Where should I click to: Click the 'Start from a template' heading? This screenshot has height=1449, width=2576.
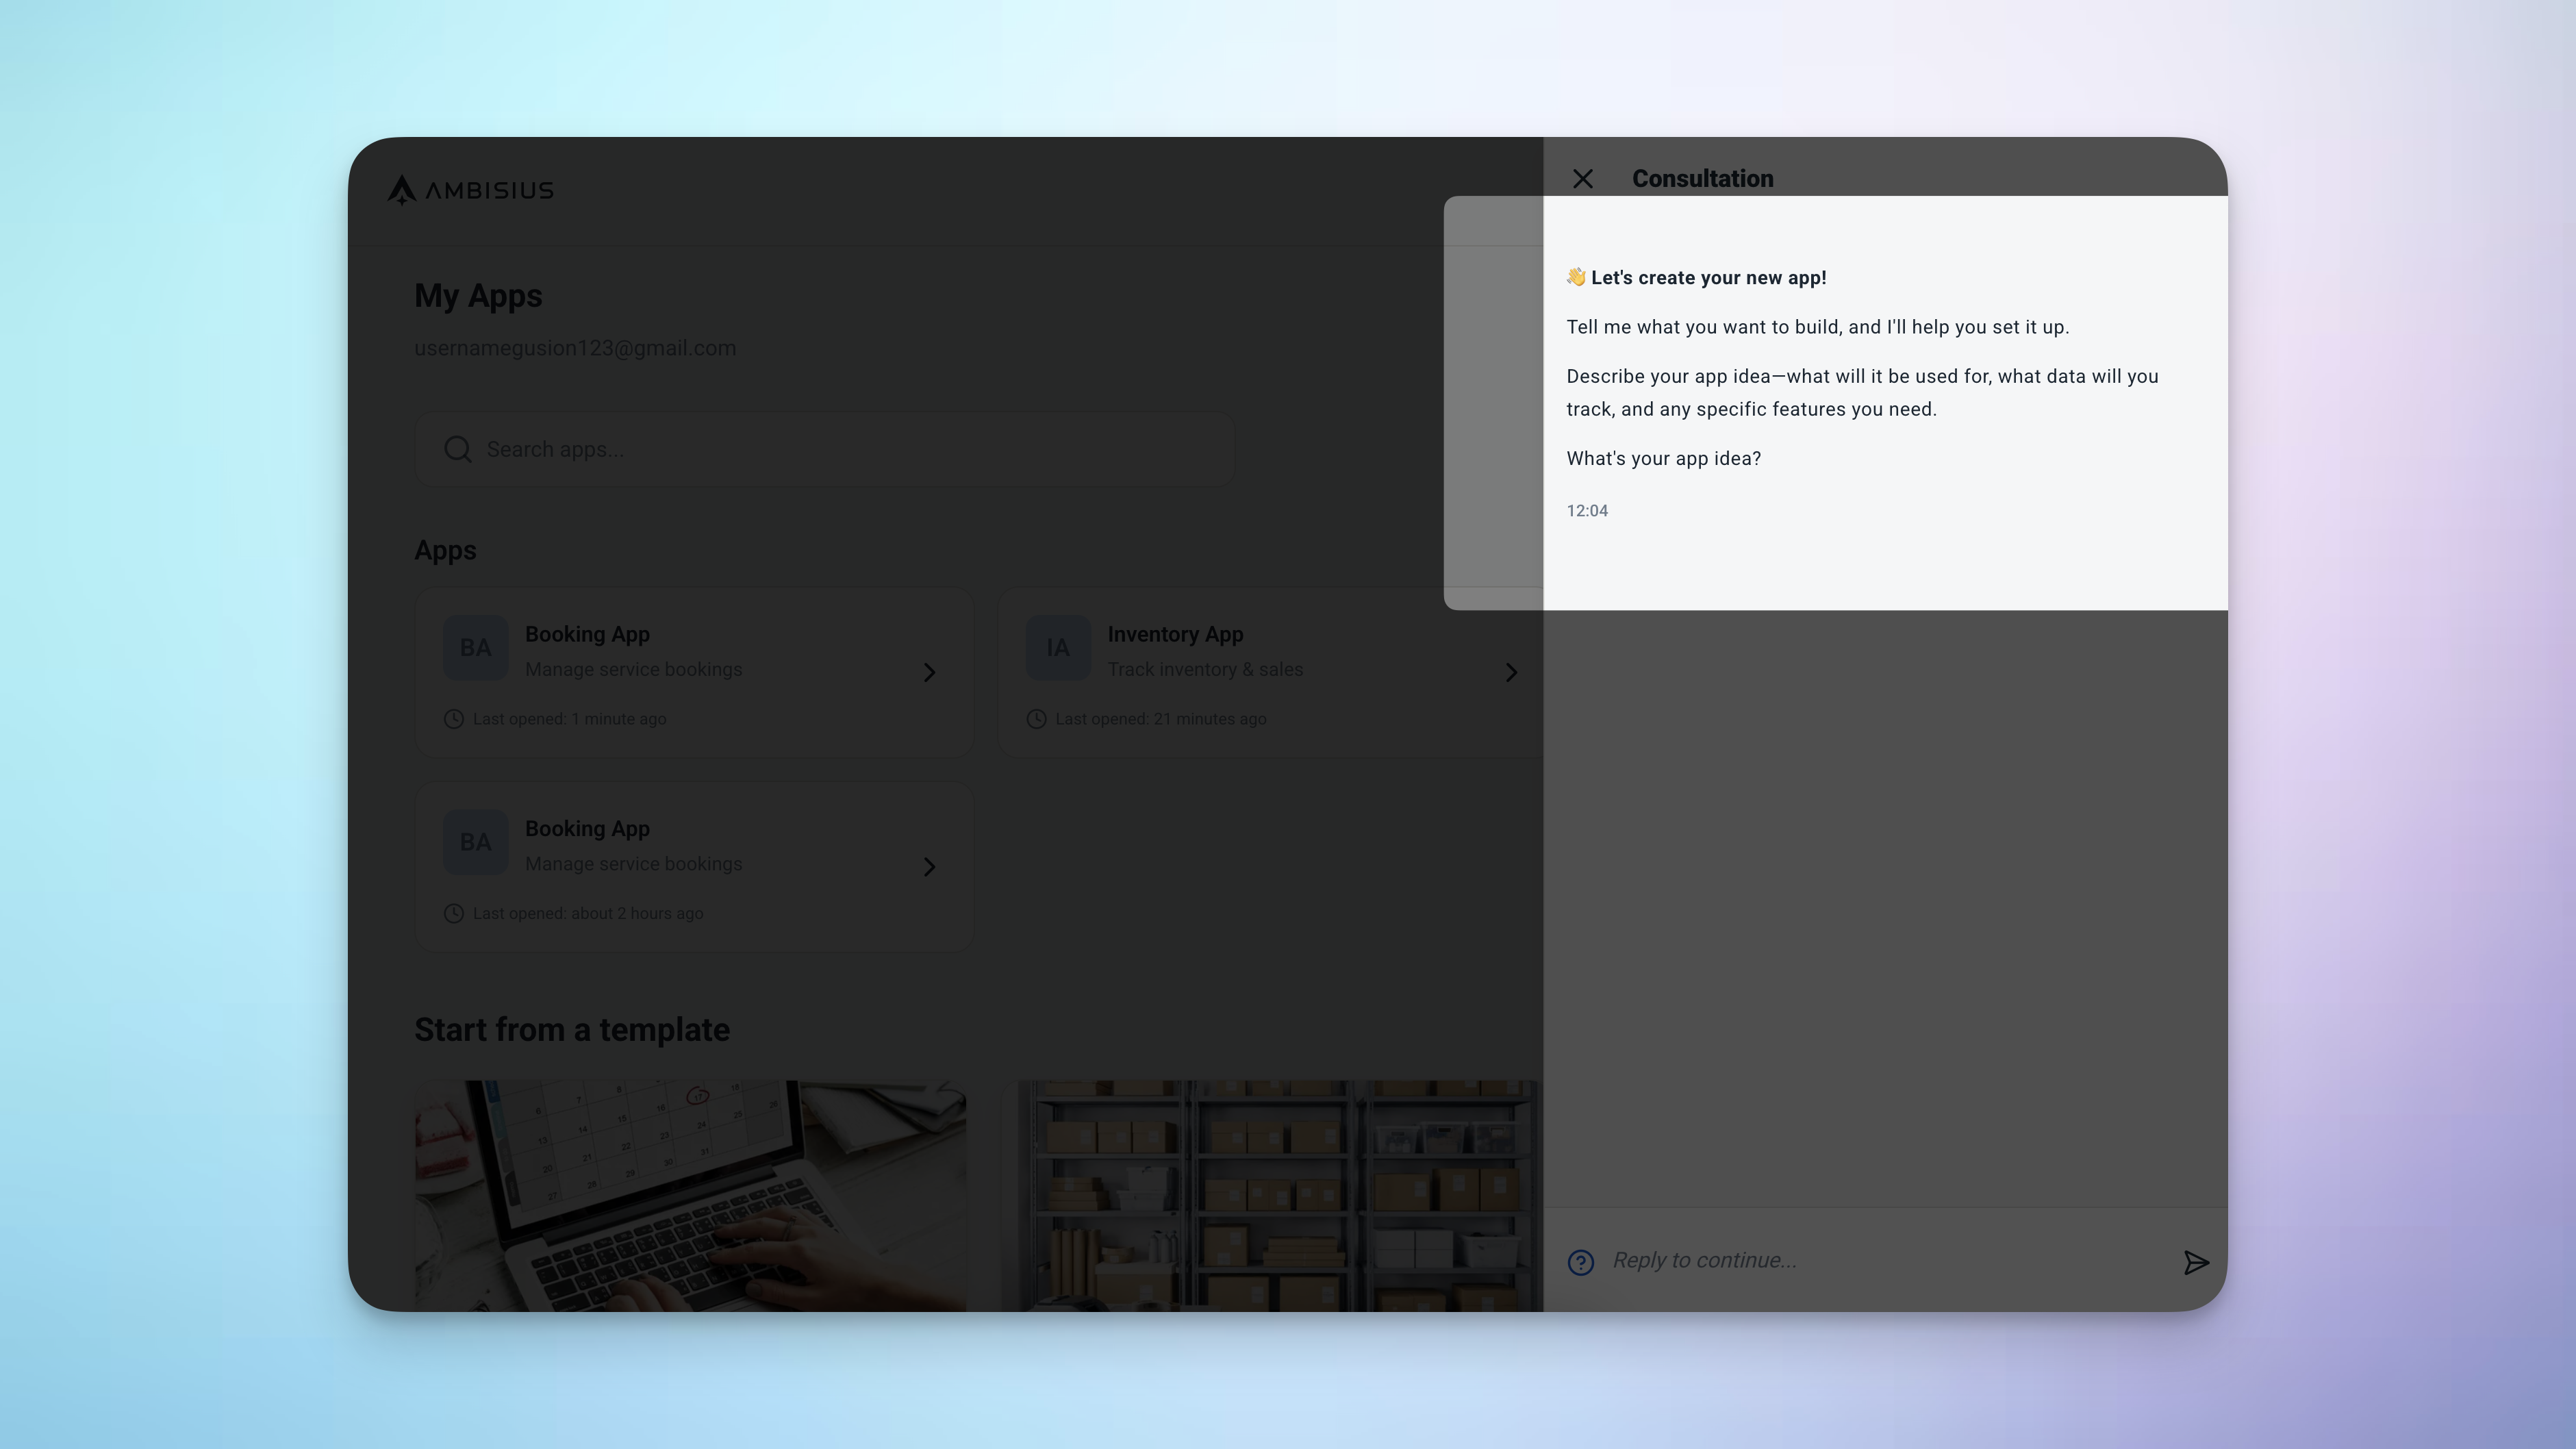coord(572,1030)
